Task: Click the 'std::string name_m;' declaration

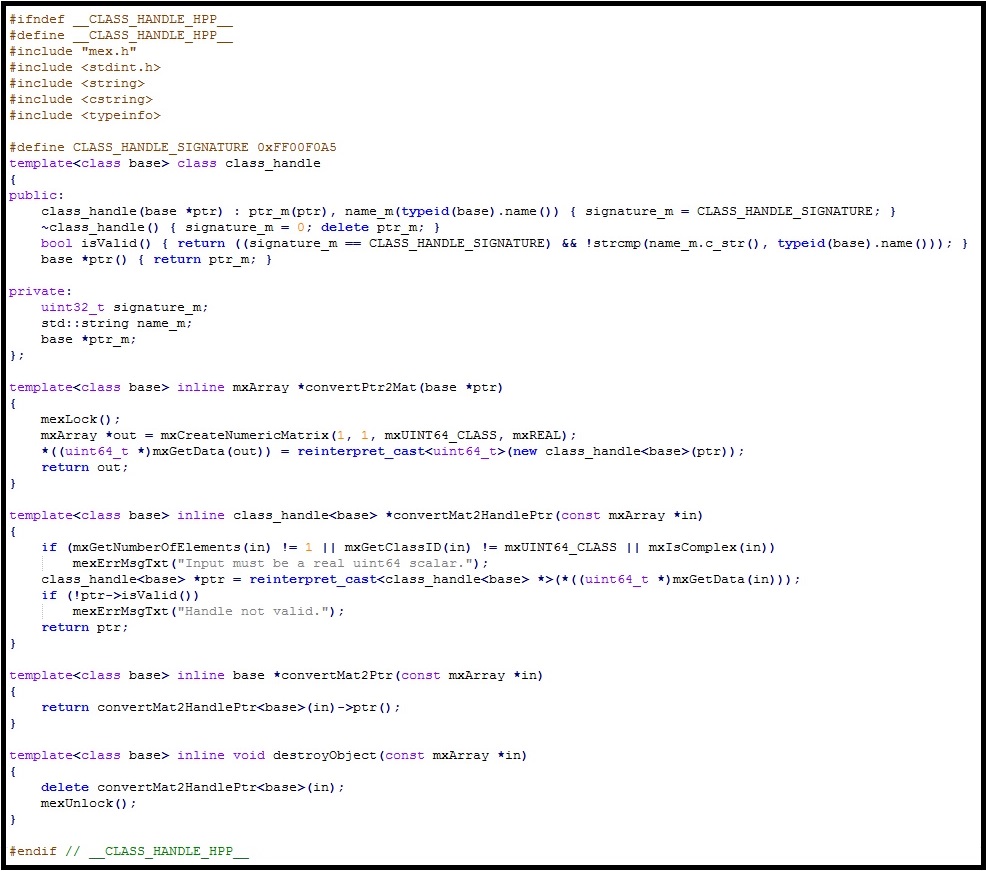Action: [x=117, y=323]
